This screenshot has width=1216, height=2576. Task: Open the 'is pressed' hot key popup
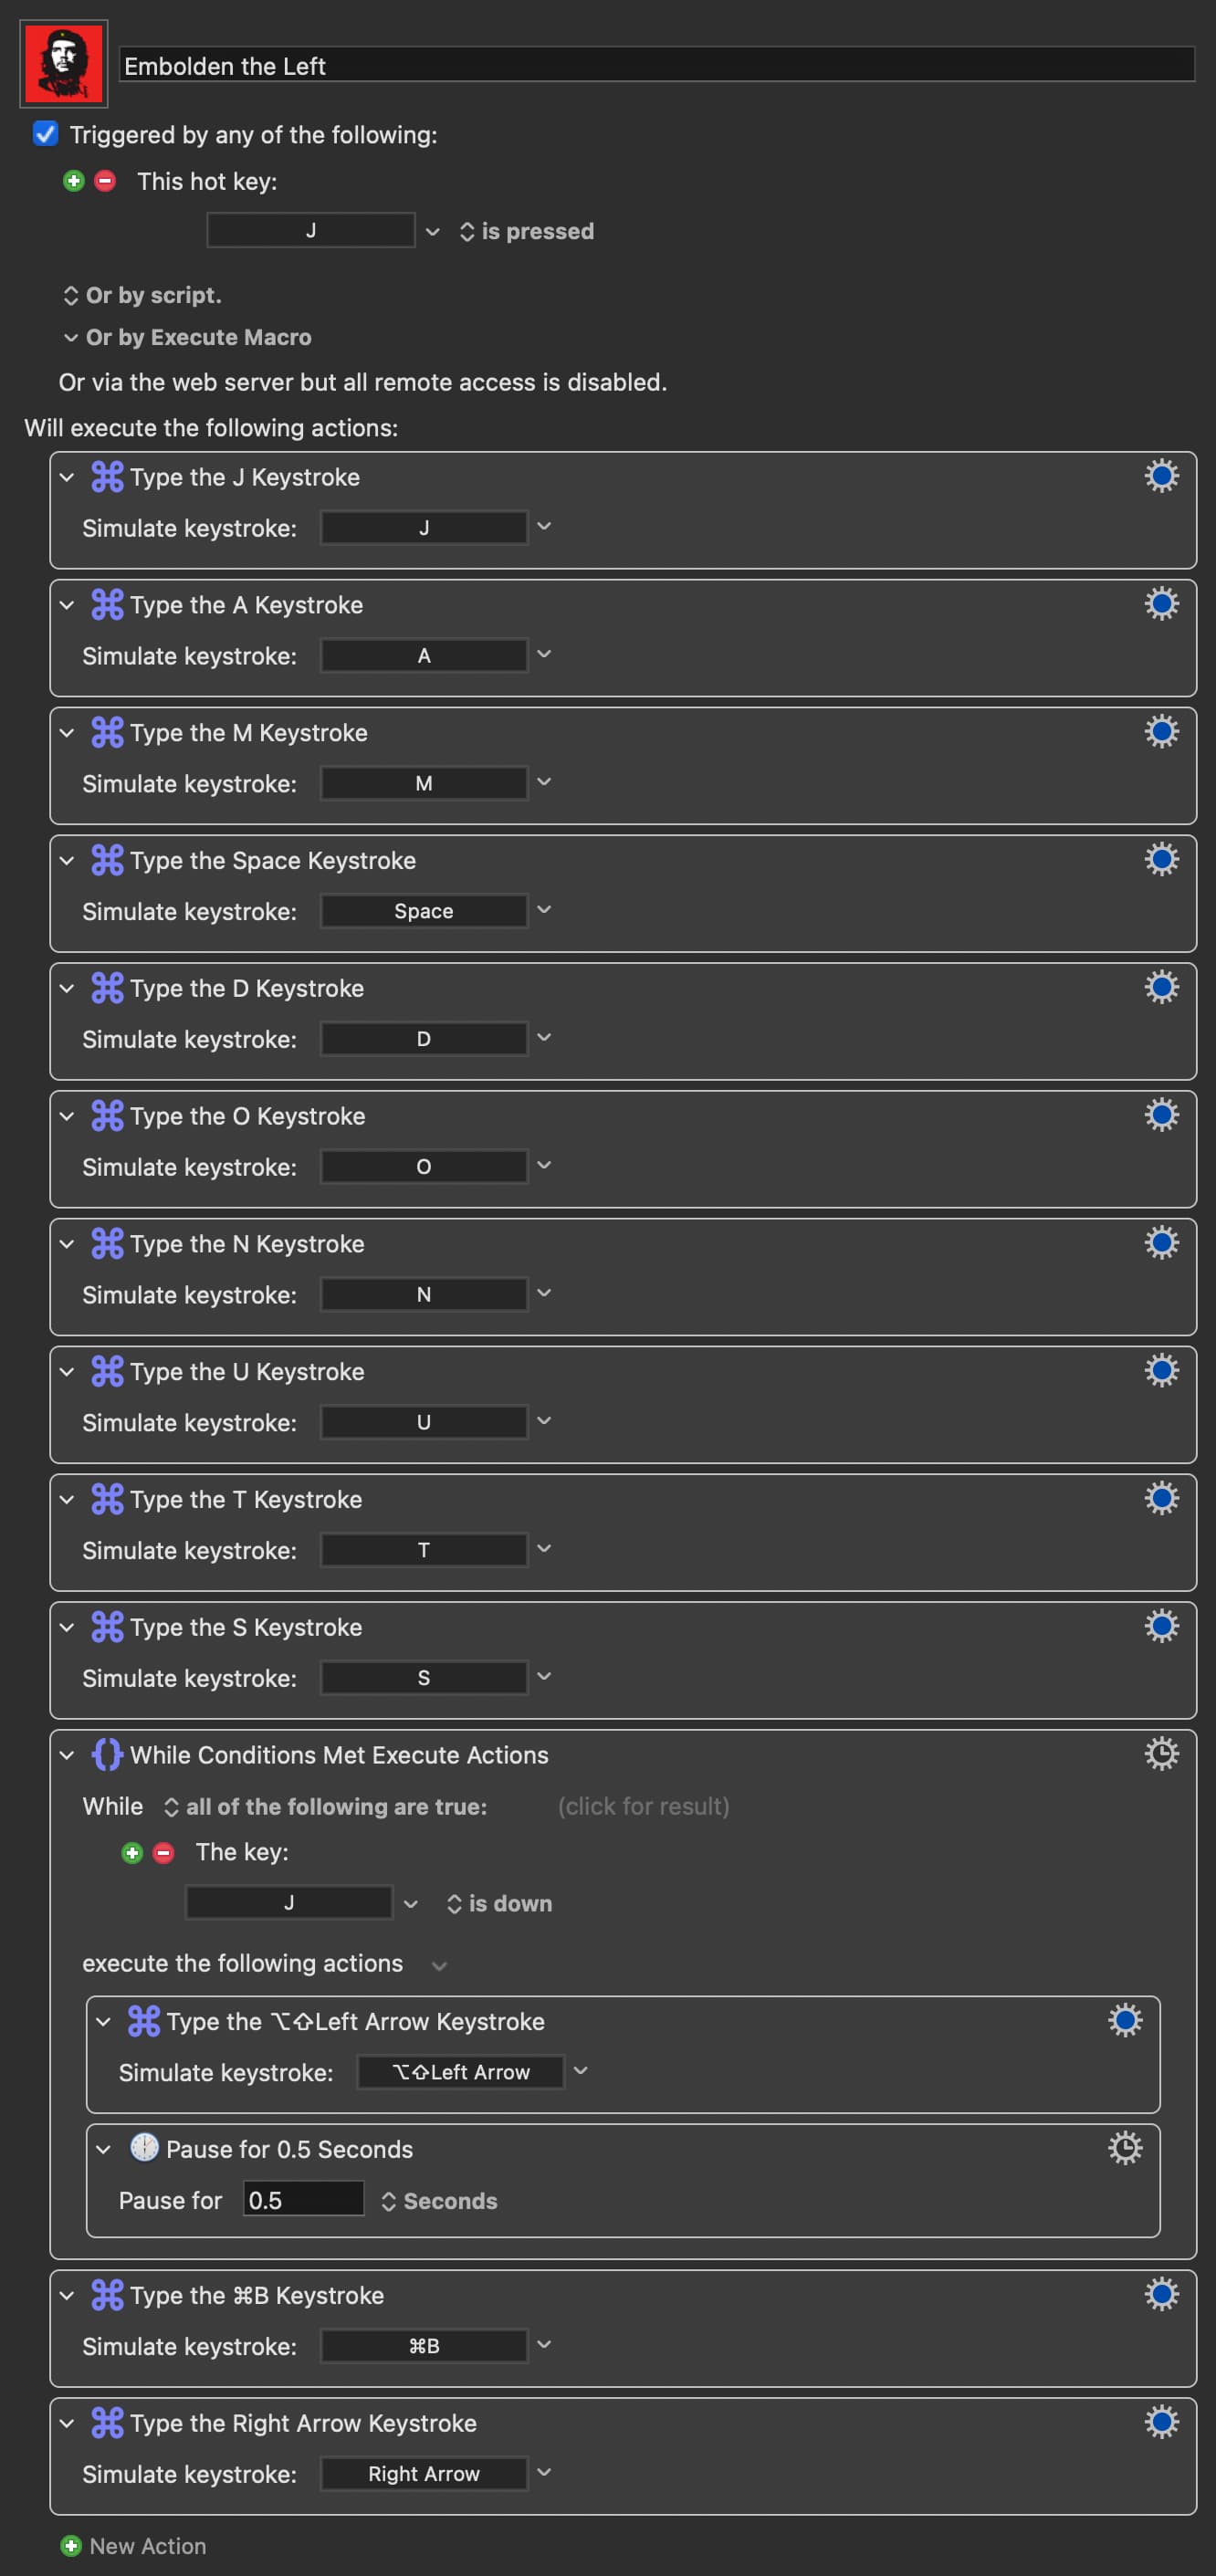[x=527, y=232]
